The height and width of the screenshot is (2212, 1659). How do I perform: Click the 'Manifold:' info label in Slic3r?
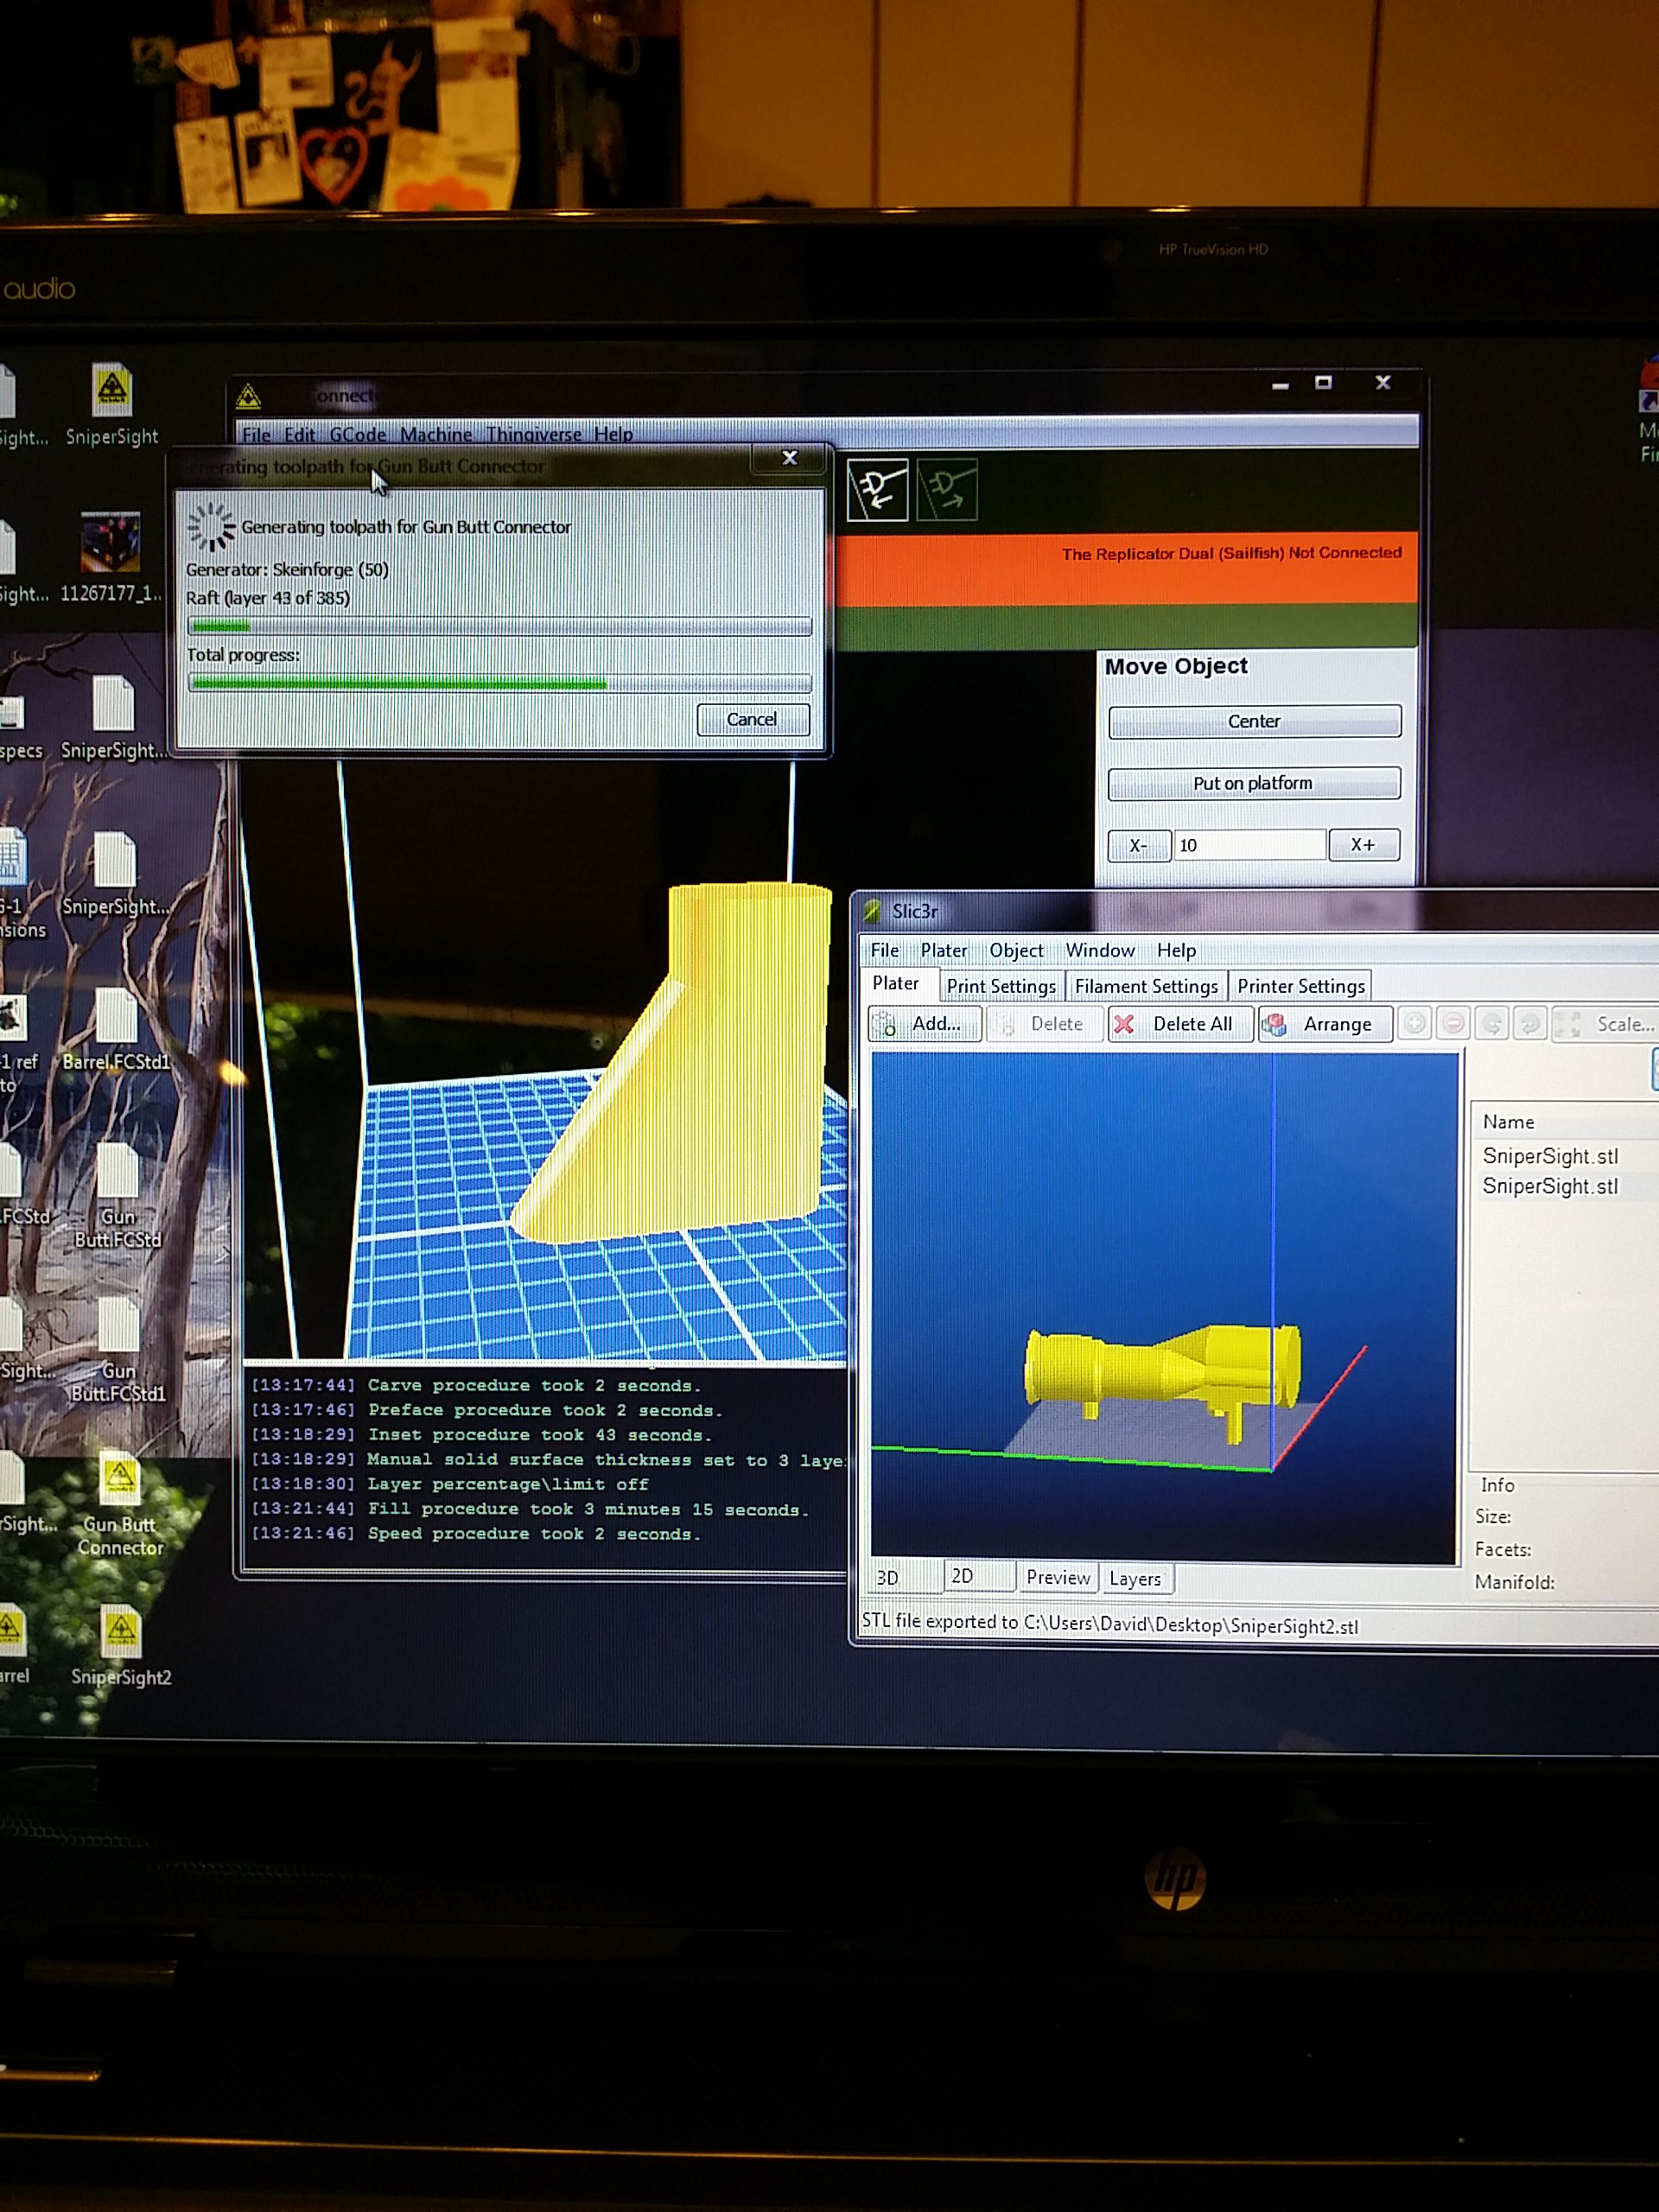point(1514,1582)
